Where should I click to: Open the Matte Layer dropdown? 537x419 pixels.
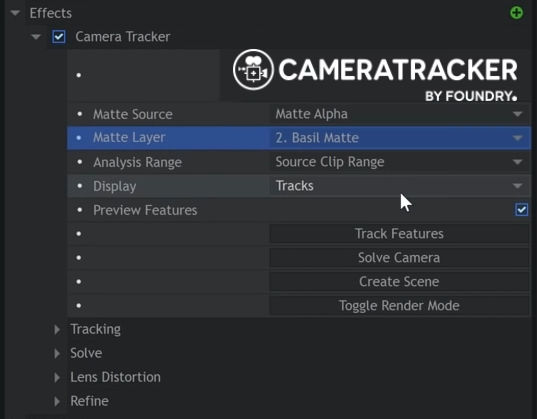coord(399,138)
